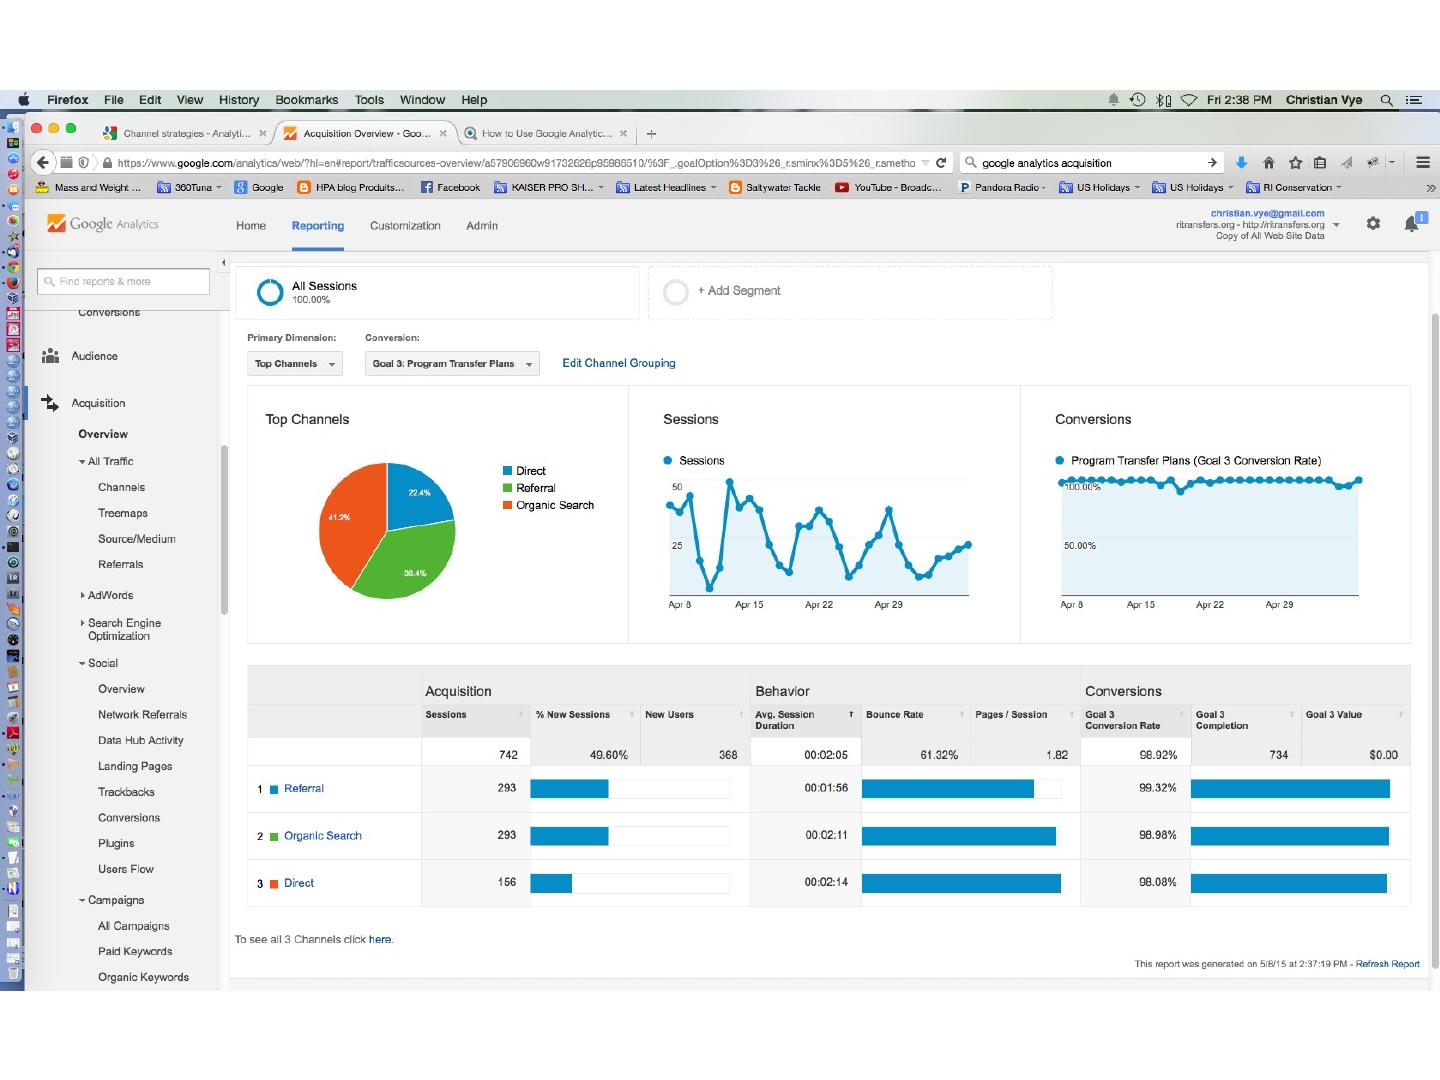Click the Find reports & more search field

tap(124, 282)
